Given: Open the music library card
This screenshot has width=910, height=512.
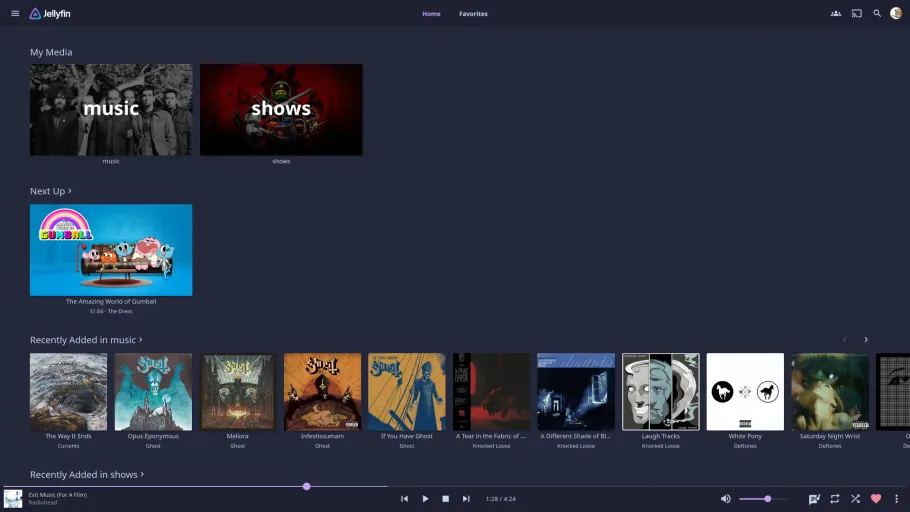Looking at the screenshot, I should [111, 110].
